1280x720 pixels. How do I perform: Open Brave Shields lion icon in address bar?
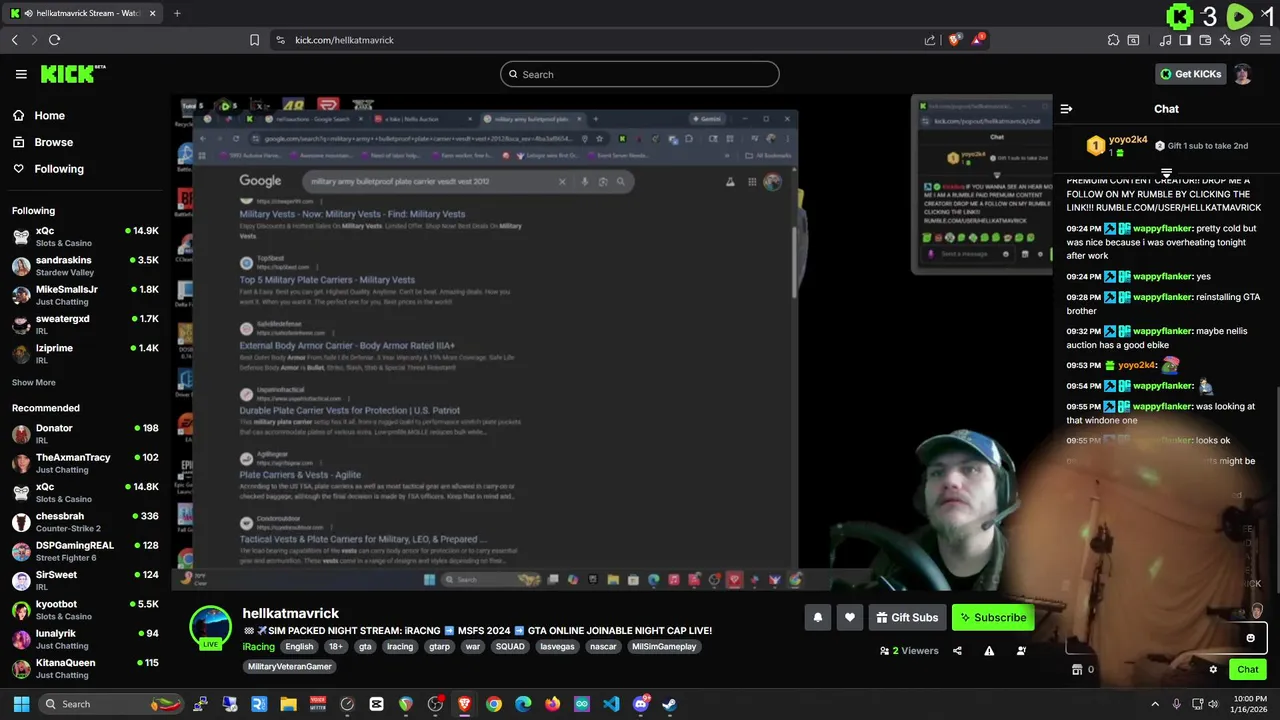pyautogui.click(x=955, y=40)
